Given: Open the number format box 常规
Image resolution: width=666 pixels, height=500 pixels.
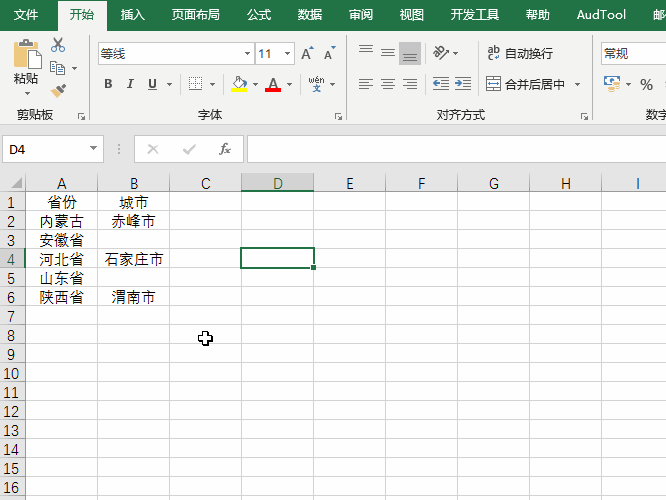Looking at the screenshot, I should (633, 54).
